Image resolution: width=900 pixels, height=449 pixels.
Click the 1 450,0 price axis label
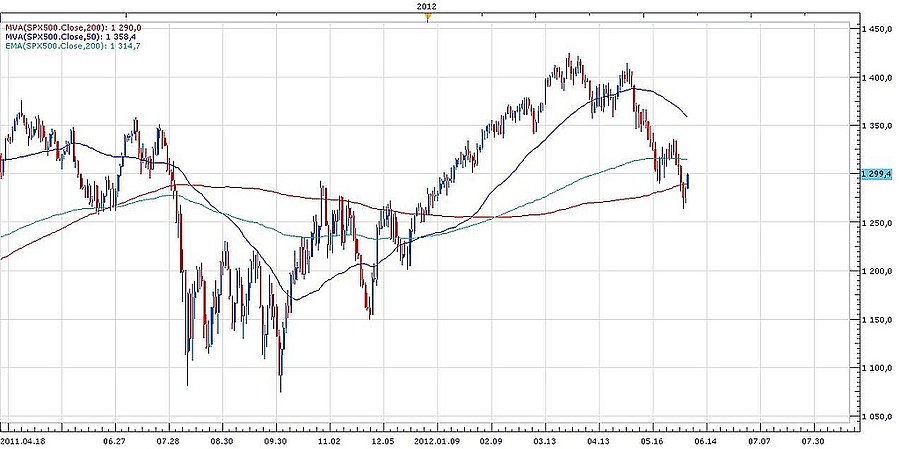(x=877, y=29)
